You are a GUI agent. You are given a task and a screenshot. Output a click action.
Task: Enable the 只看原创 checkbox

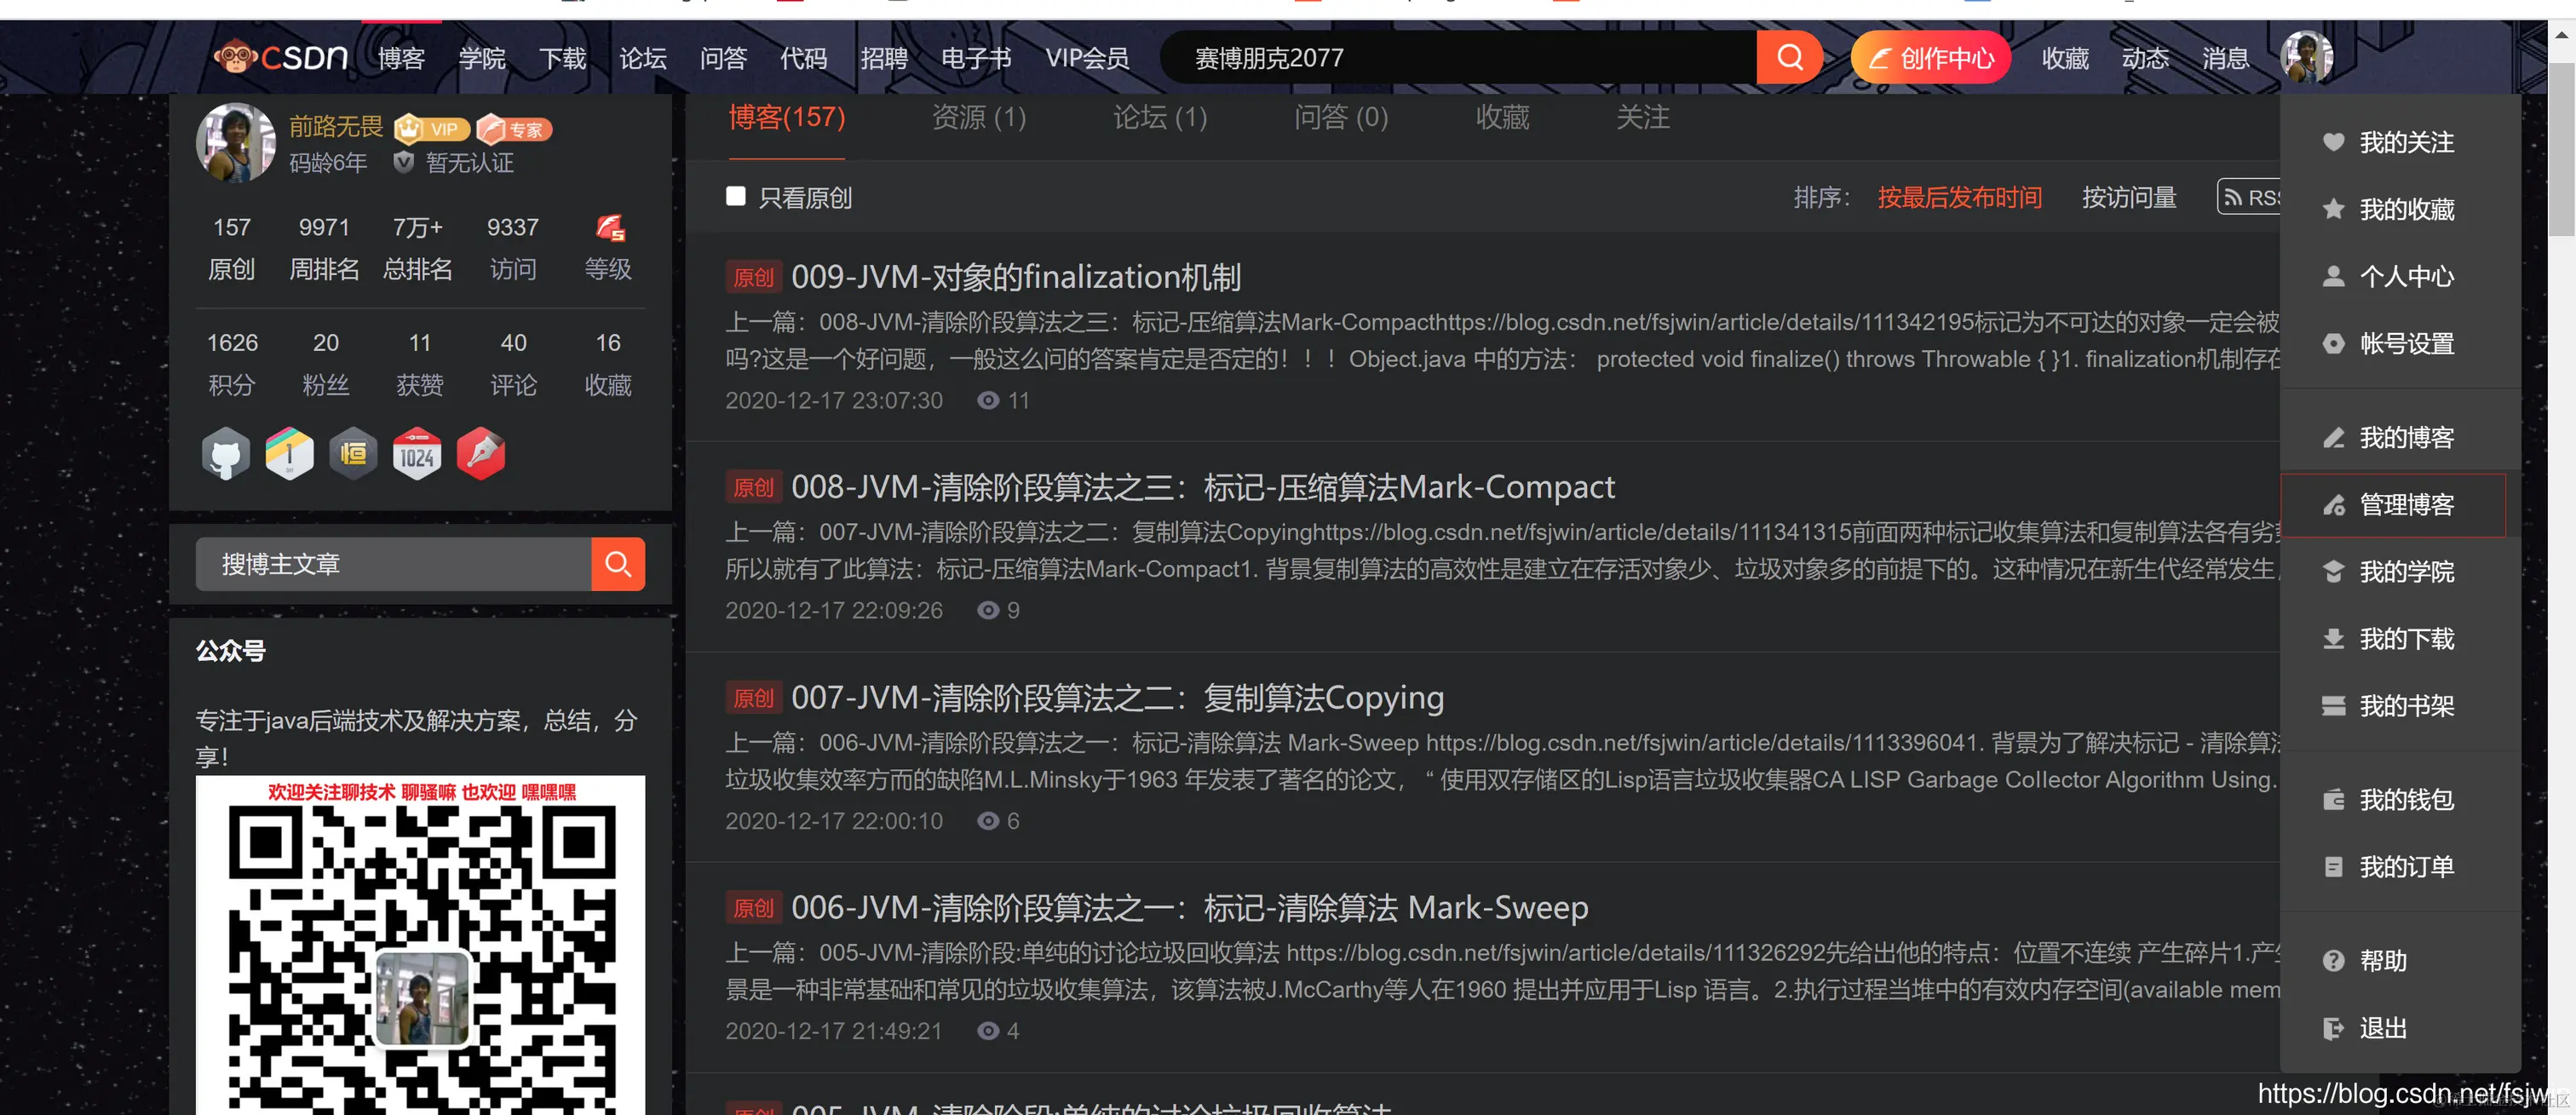click(x=736, y=196)
